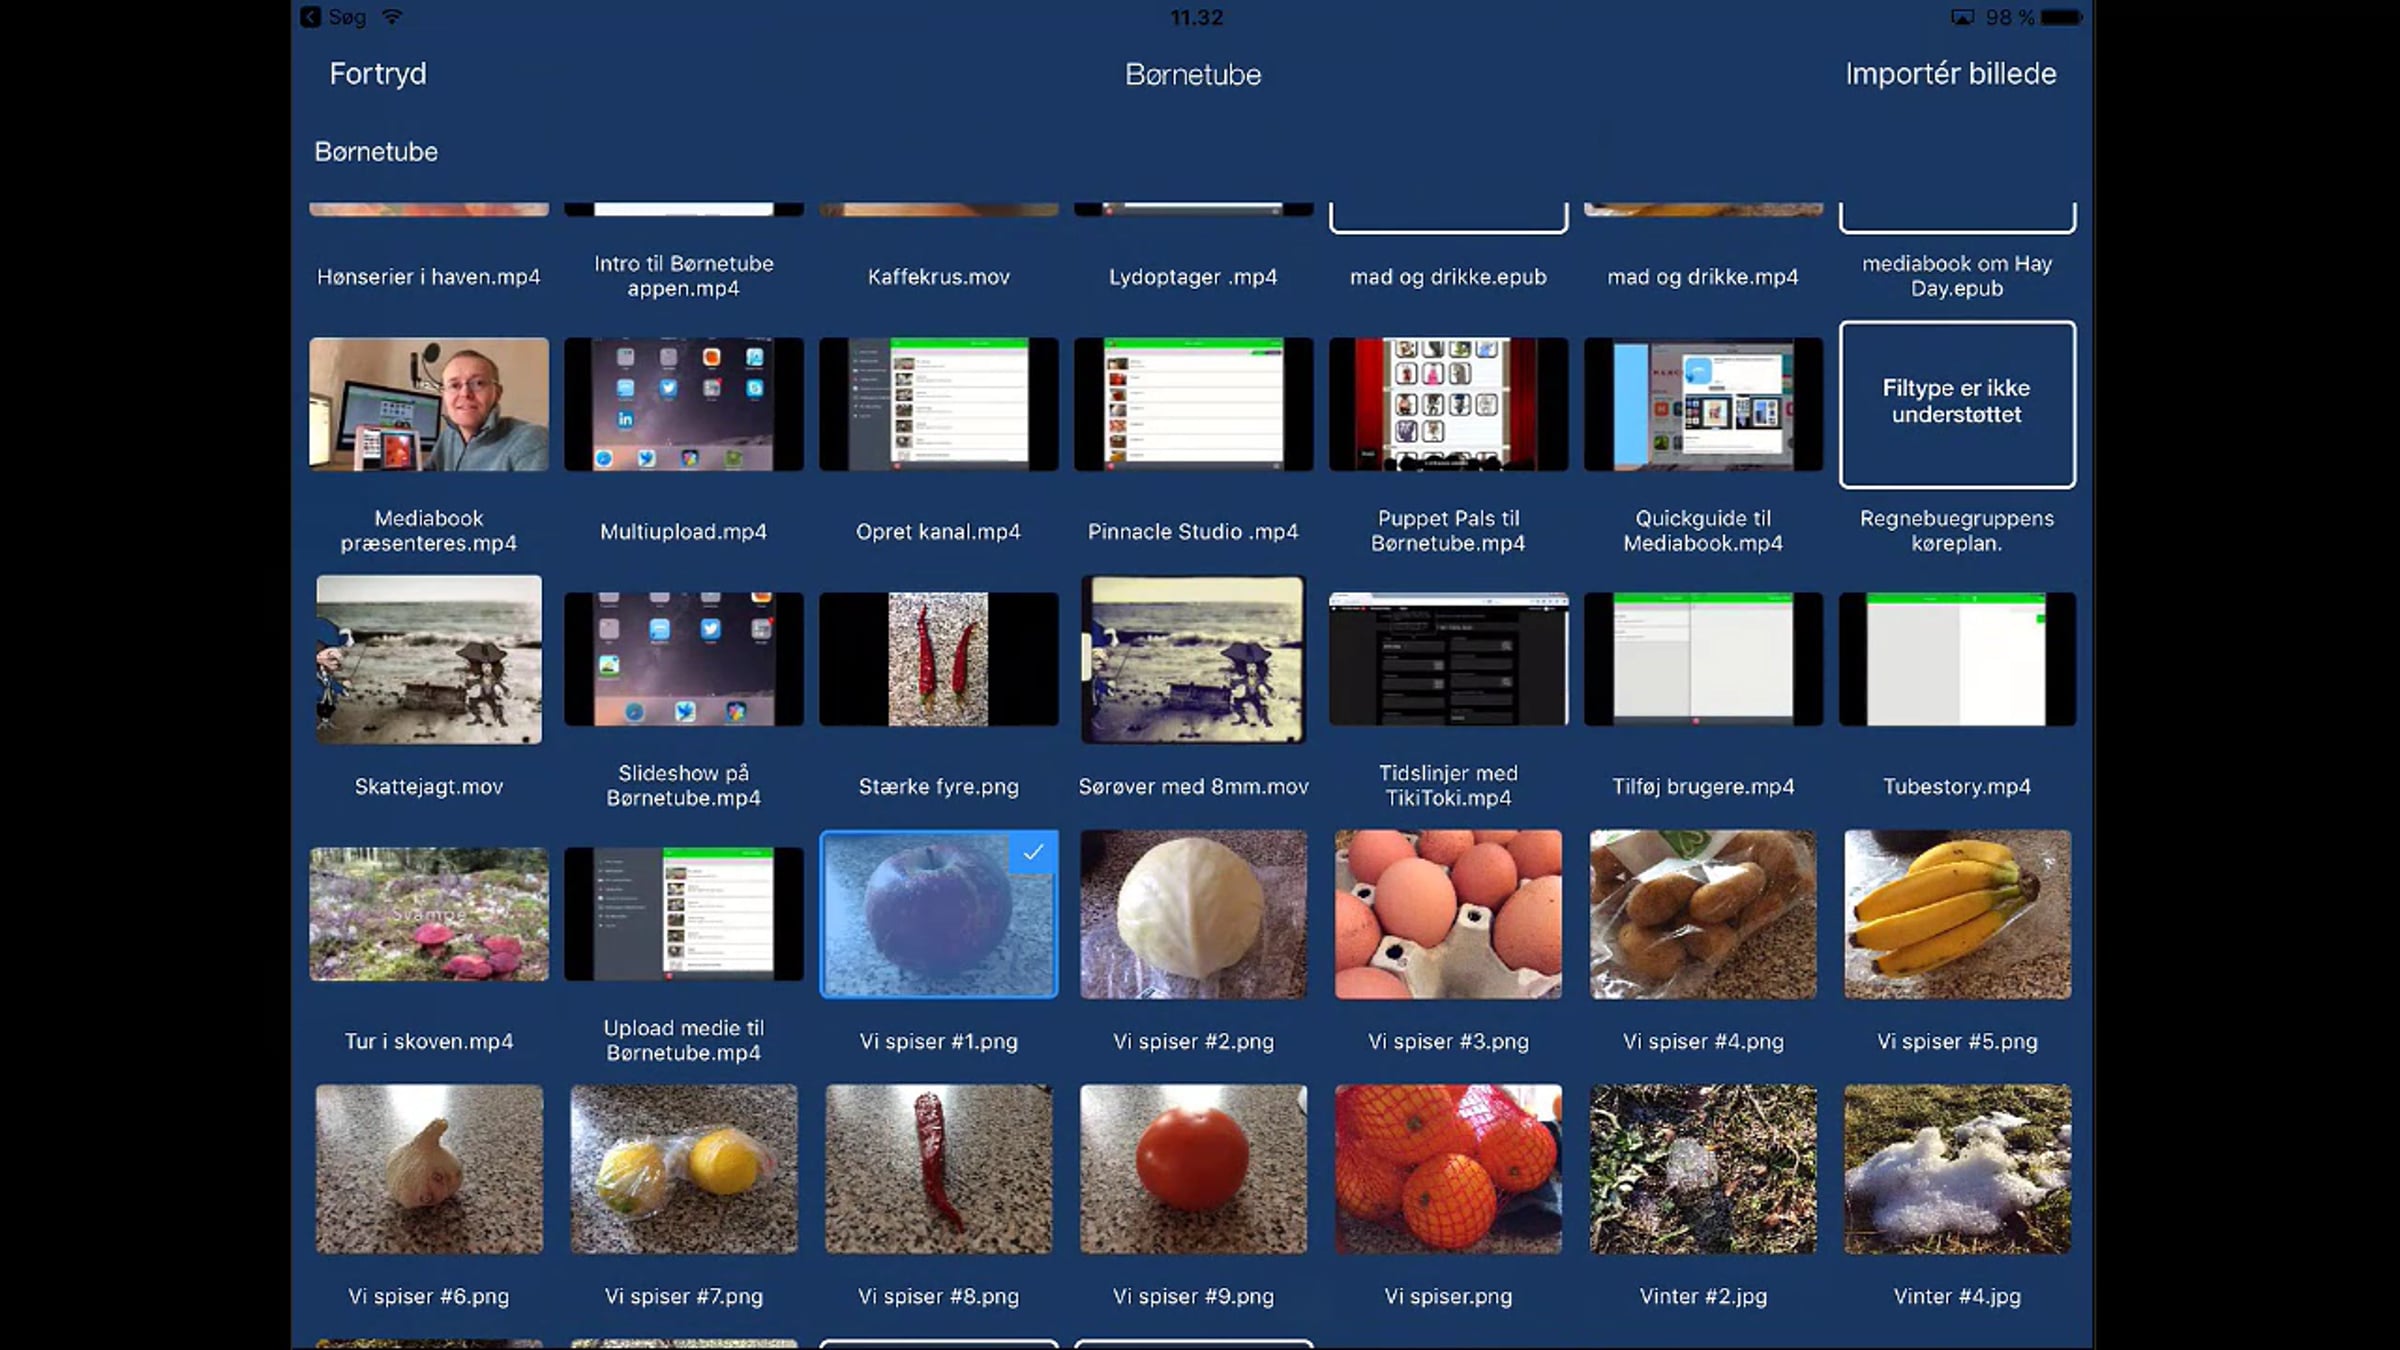Open Quickguide til Mediabook.mp4 thumbnail
The image size is (2400, 1350).
(1703, 404)
